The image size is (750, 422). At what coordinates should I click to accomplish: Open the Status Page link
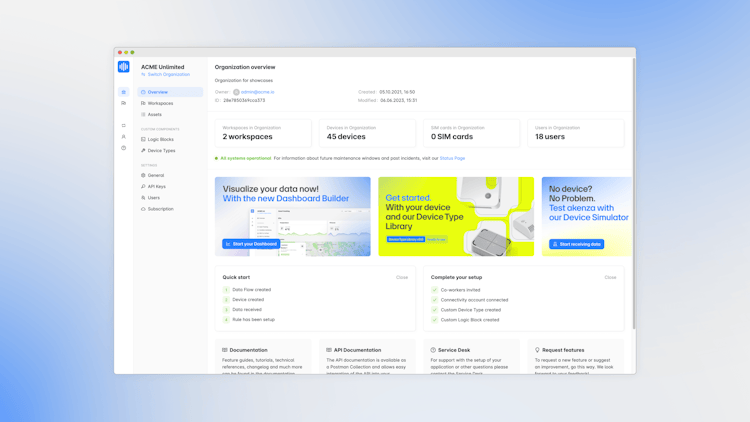[x=452, y=158]
